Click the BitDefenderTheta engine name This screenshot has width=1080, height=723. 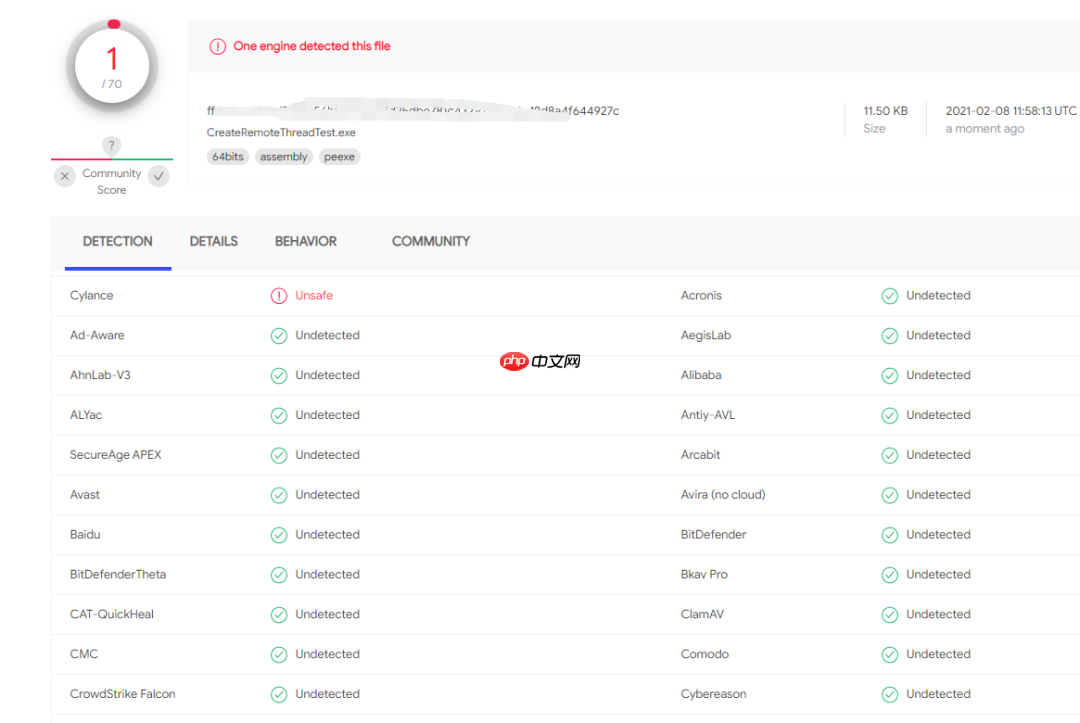pyautogui.click(x=118, y=574)
